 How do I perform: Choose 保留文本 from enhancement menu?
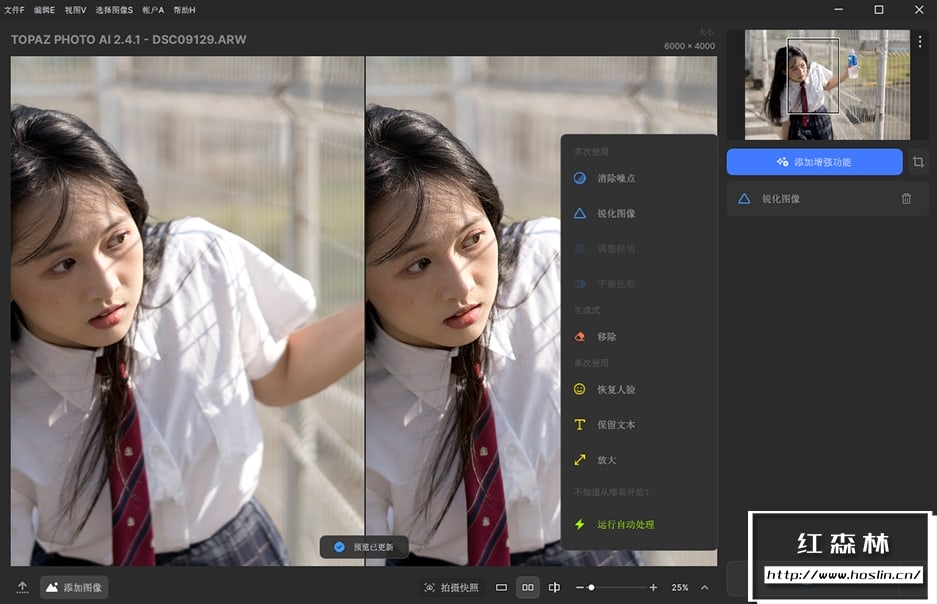(x=639, y=424)
